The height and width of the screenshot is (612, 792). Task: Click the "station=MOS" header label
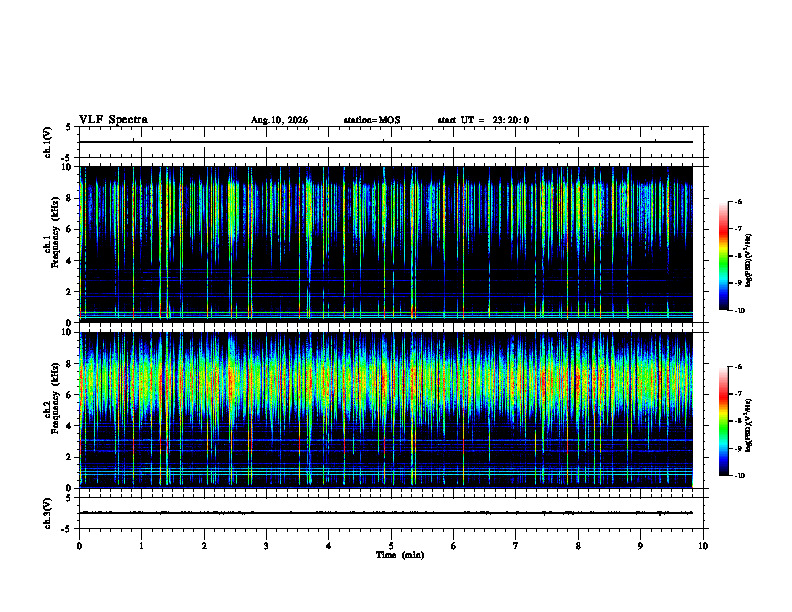click(372, 120)
